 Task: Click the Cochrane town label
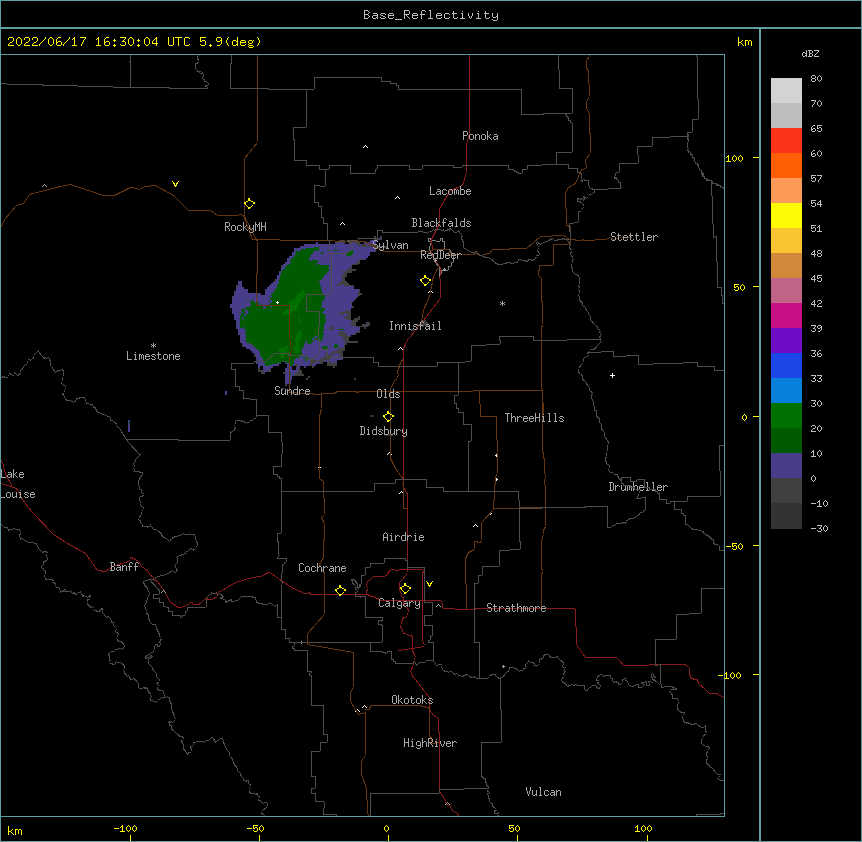pyautogui.click(x=322, y=568)
